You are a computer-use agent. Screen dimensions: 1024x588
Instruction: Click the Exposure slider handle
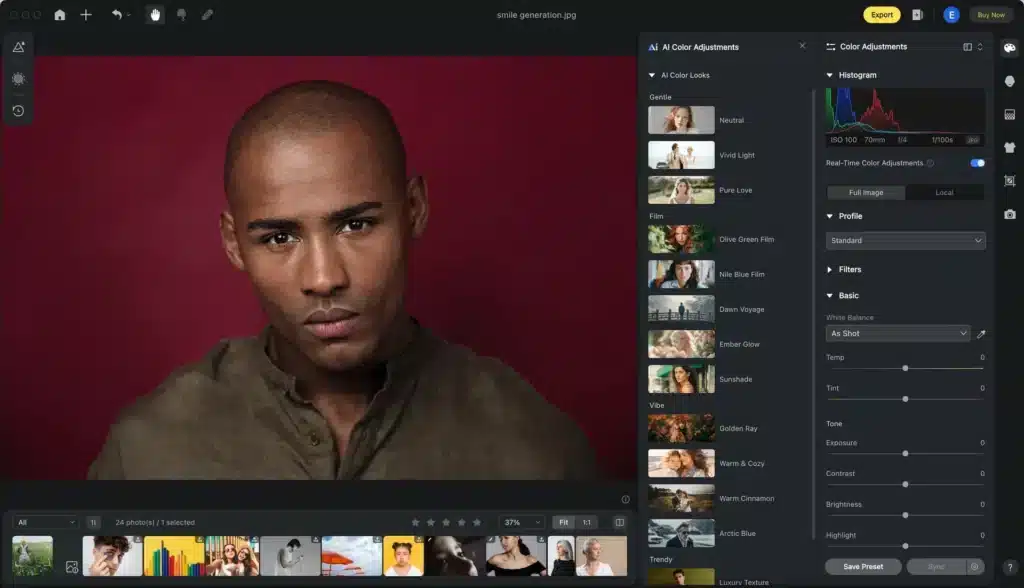pyautogui.click(x=905, y=453)
